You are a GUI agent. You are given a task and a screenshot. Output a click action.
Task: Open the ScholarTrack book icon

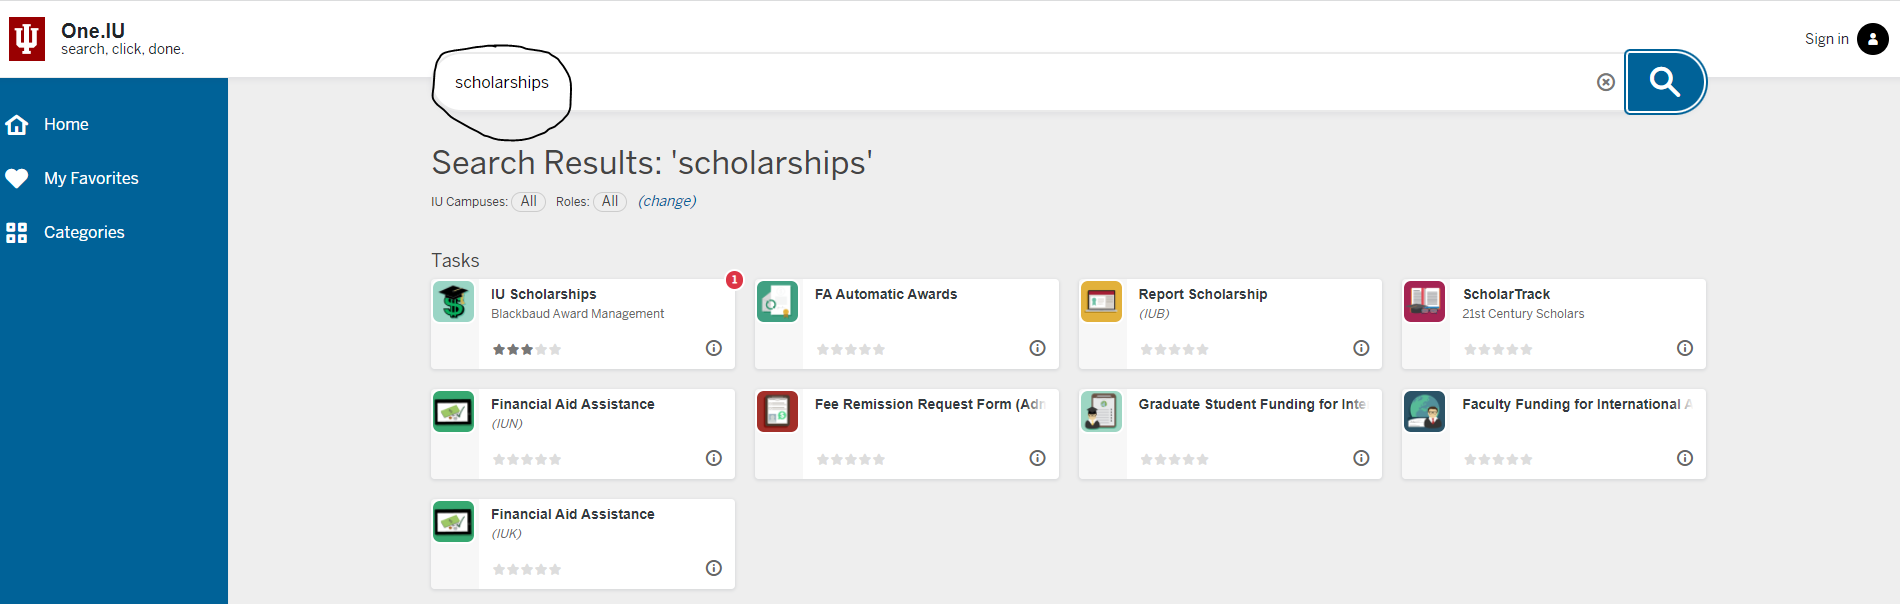(1424, 301)
